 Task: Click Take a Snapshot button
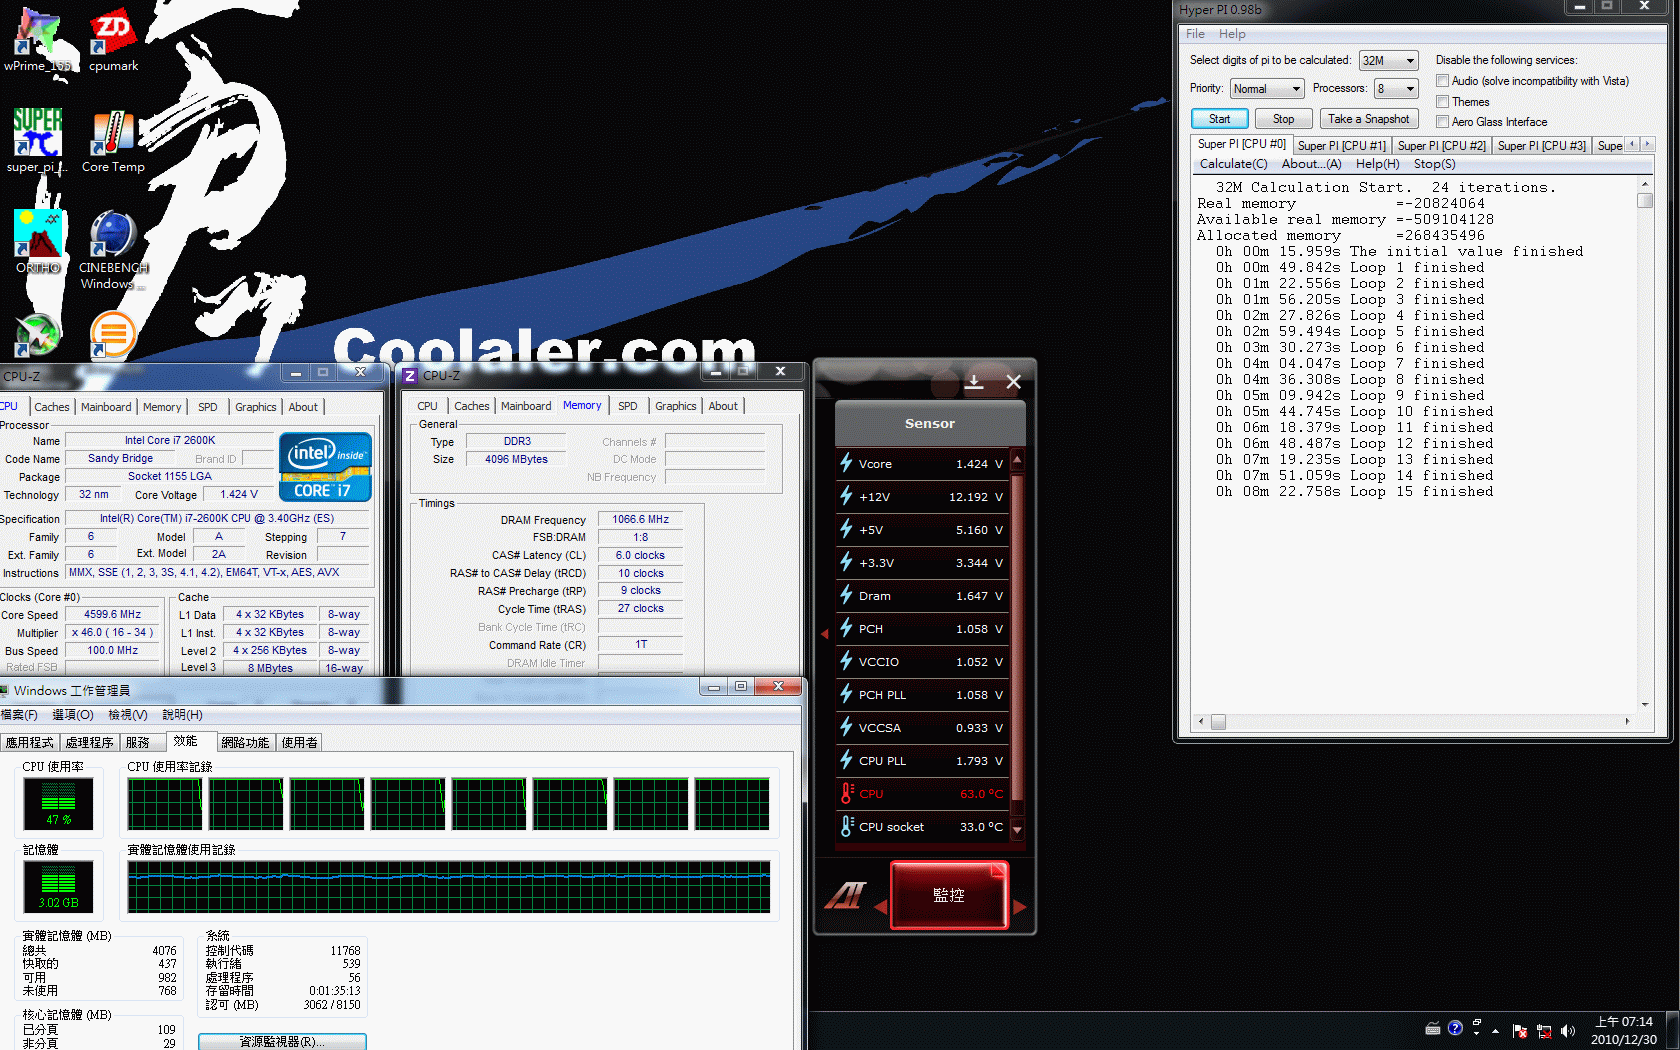pos(1368,119)
